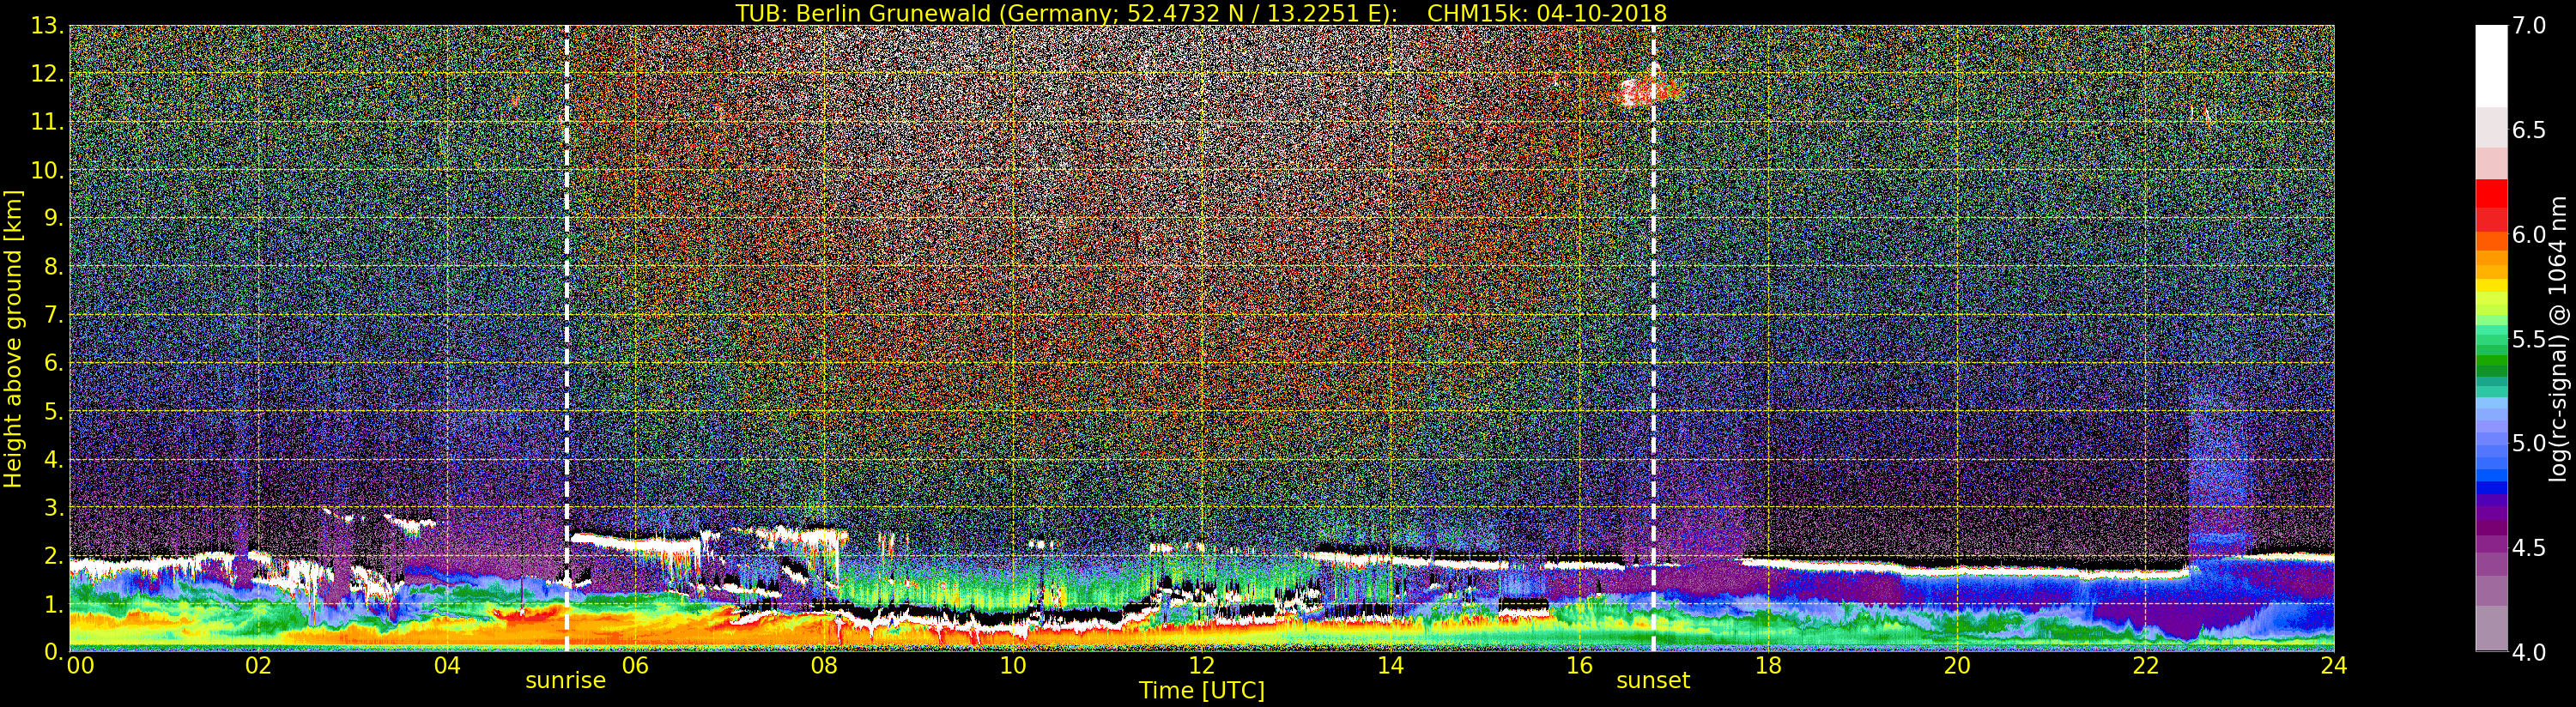This screenshot has height=707, width=2576.
Task: Select the time axis tick '14'
Action: 1390,665
